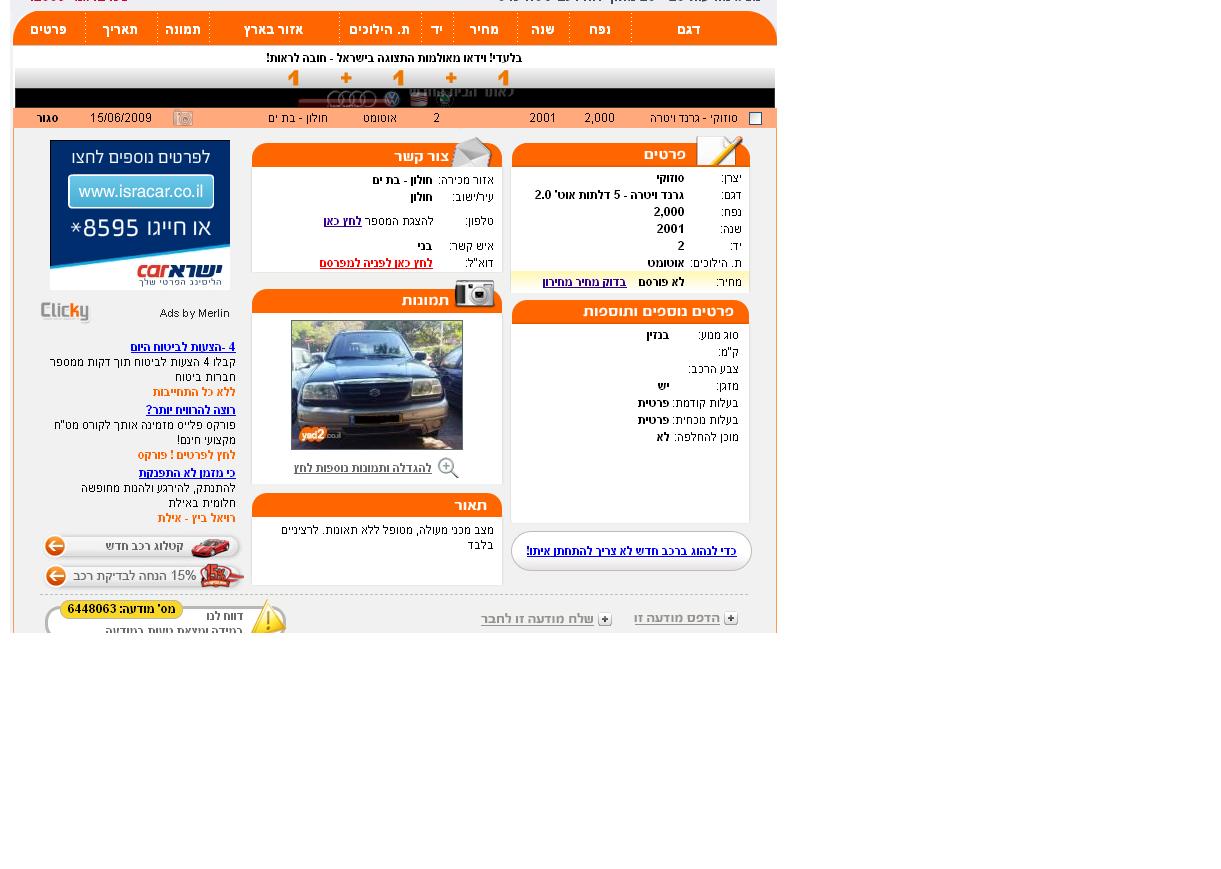
Task: Click the pencil icon on the פרטים header
Action: pos(718,152)
